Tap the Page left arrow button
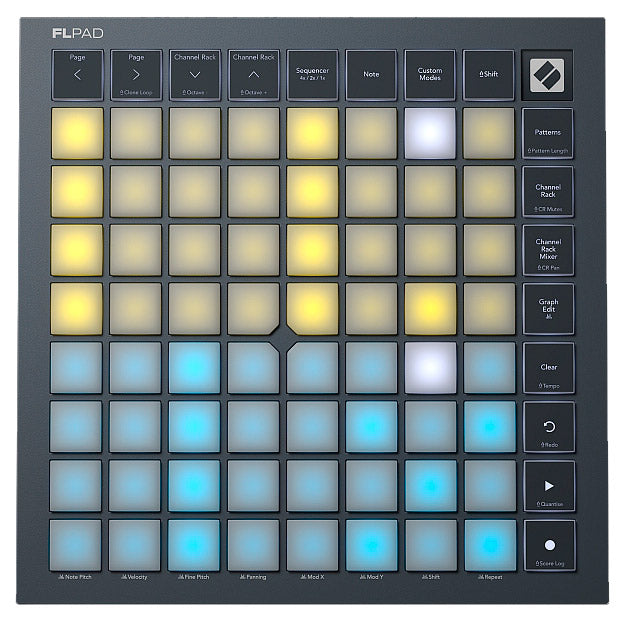Viewport: 626px width, 622px height. (77, 75)
